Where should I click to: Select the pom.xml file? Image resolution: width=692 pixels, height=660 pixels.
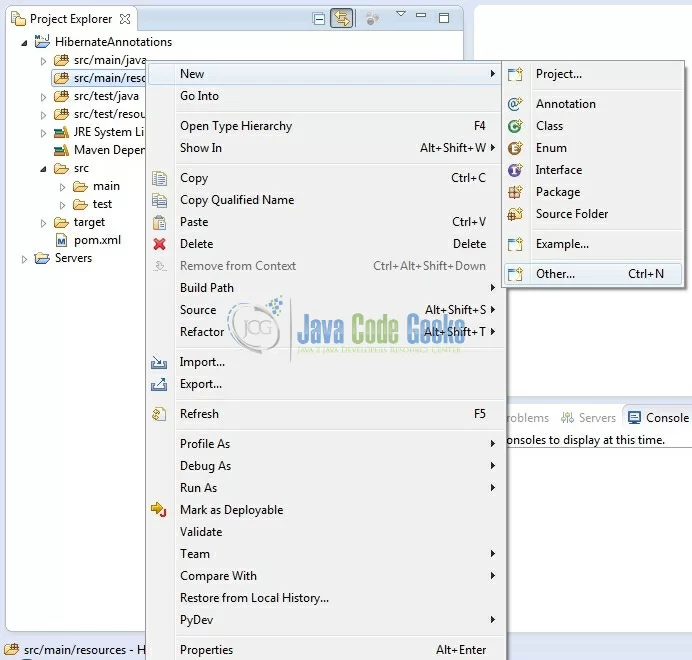(97, 240)
